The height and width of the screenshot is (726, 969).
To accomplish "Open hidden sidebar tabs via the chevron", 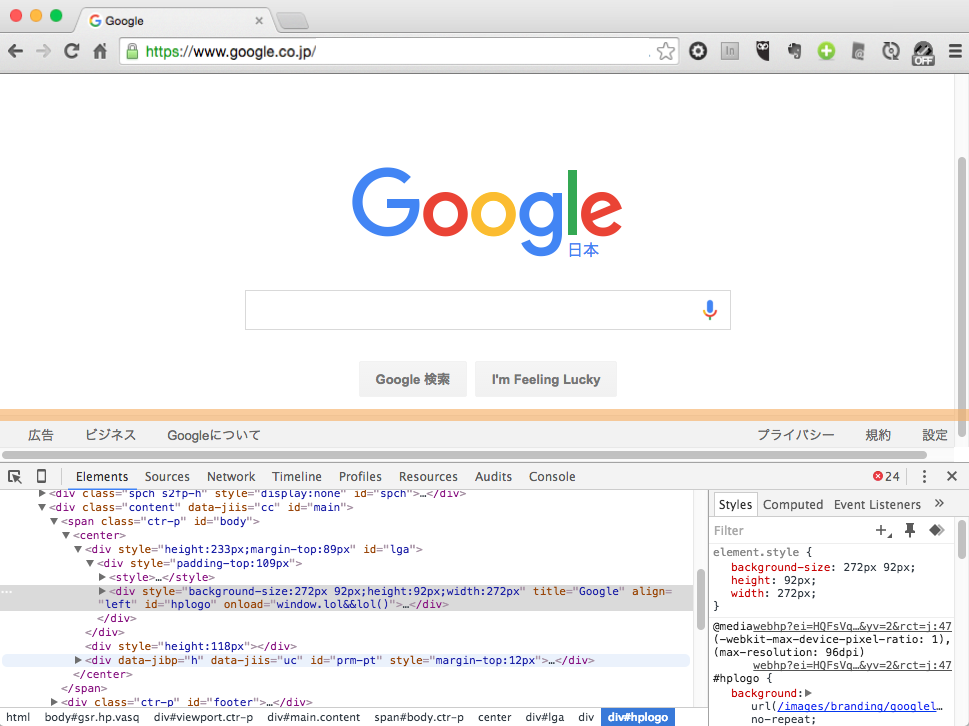I will tap(937, 504).
